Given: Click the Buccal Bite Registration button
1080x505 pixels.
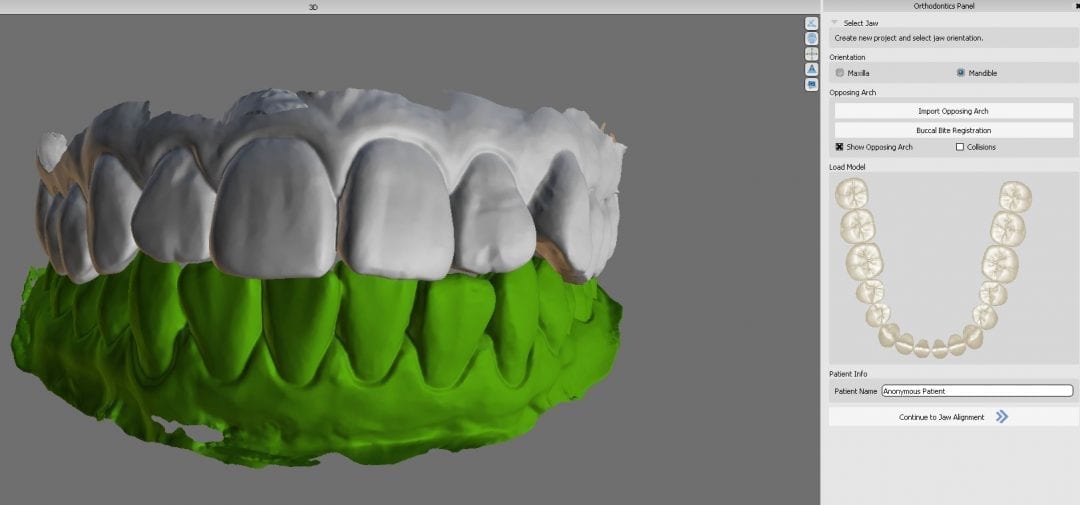Looking at the screenshot, I should (x=953, y=130).
